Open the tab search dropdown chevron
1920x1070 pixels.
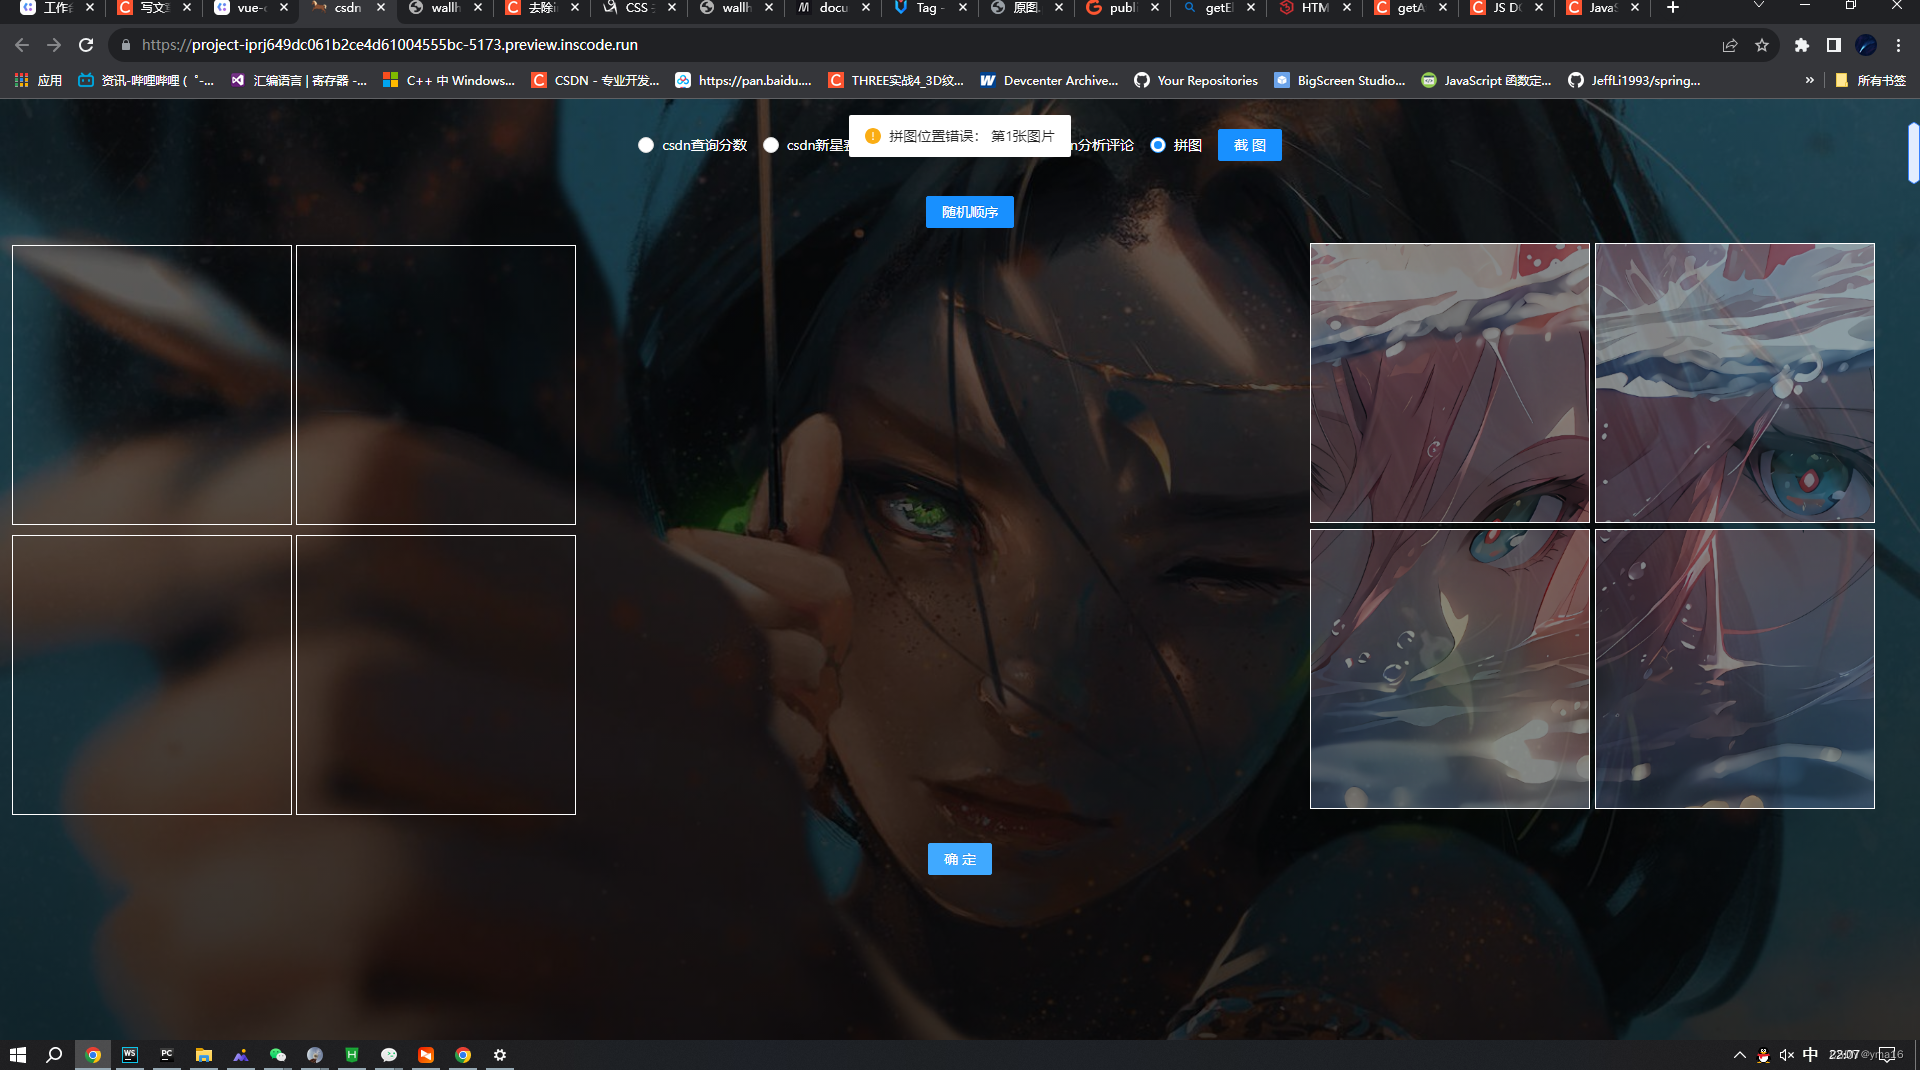pos(1759,6)
